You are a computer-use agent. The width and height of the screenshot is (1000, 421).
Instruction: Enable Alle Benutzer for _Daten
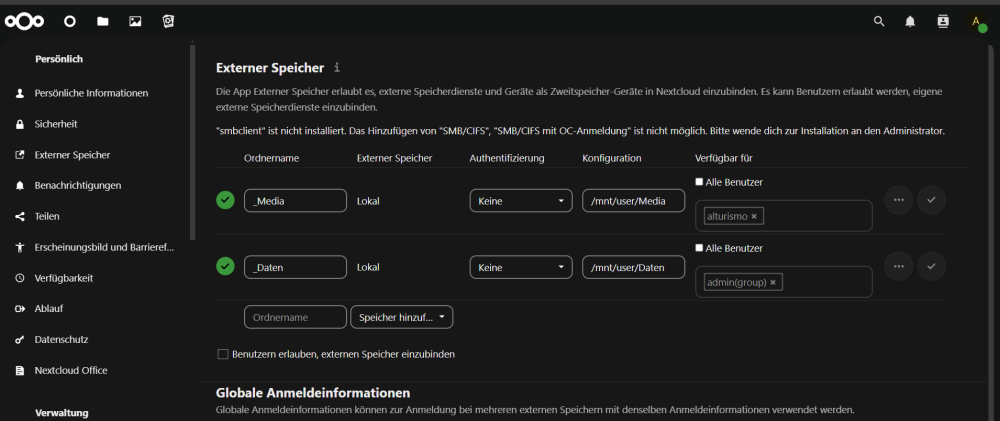[x=699, y=248]
